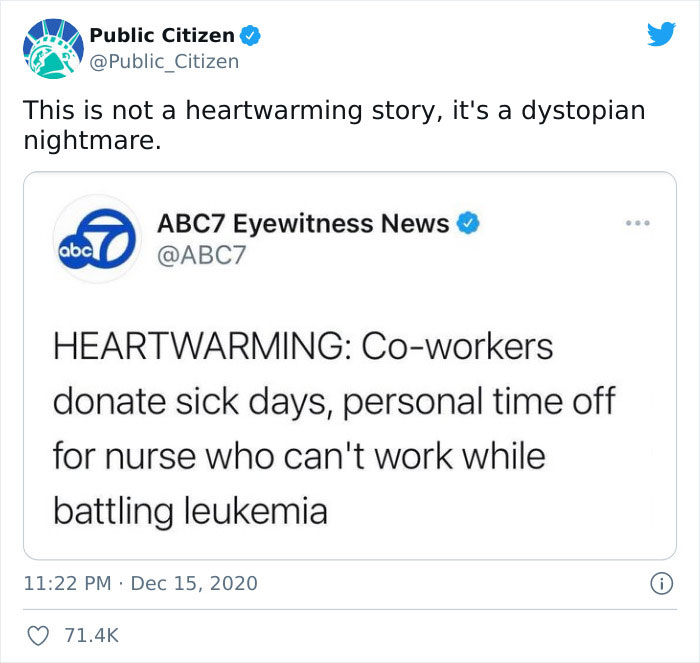Screen dimensions: 700x663
Task: Visit the @Public_Citizen handle
Action: [164, 62]
